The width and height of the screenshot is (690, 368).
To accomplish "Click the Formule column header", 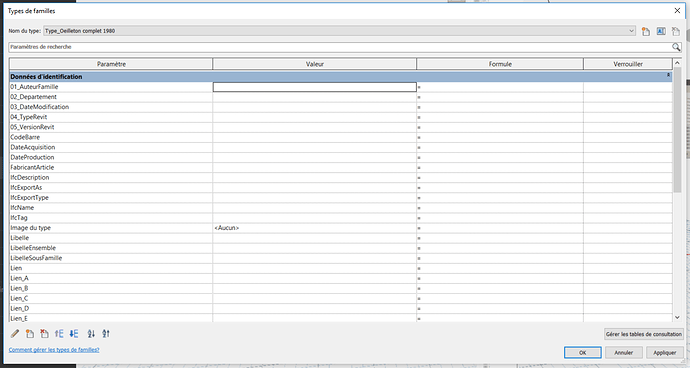I will (500, 64).
